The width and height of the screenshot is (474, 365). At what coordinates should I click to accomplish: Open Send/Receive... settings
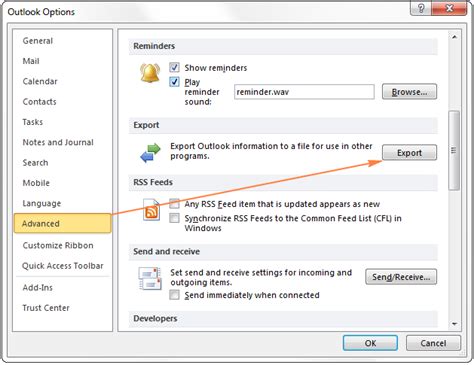click(401, 277)
